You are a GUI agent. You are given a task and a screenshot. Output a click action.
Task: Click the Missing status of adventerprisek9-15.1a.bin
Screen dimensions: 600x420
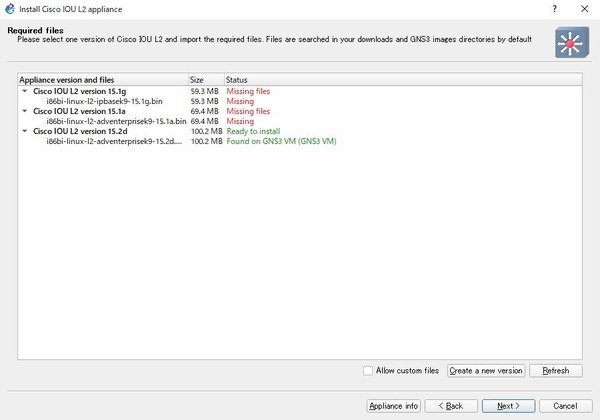[240, 121]
